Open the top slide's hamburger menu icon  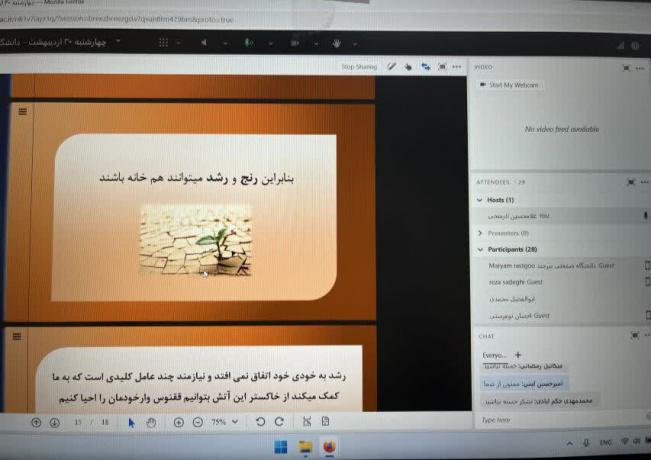pos(22,112)
